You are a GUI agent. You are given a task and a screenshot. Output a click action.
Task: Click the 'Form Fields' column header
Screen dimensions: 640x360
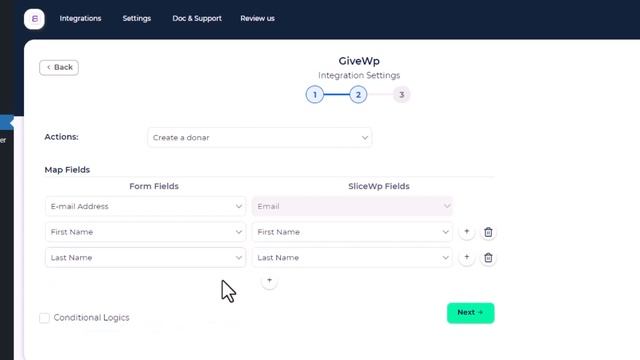pos(154,186)
